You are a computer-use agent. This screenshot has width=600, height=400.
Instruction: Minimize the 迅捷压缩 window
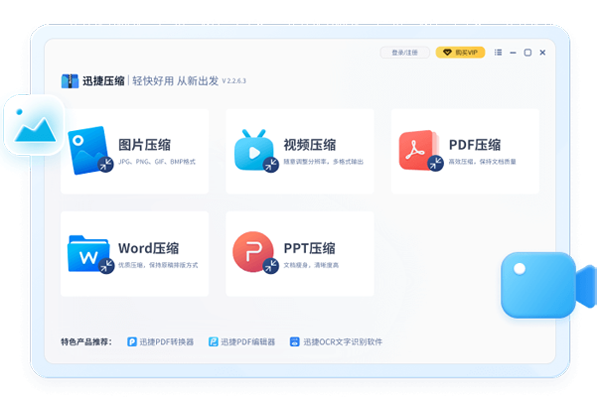513,52
